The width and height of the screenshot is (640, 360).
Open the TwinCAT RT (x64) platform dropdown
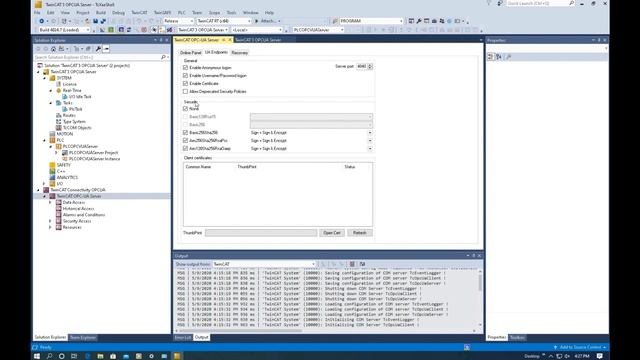(223, 21)
